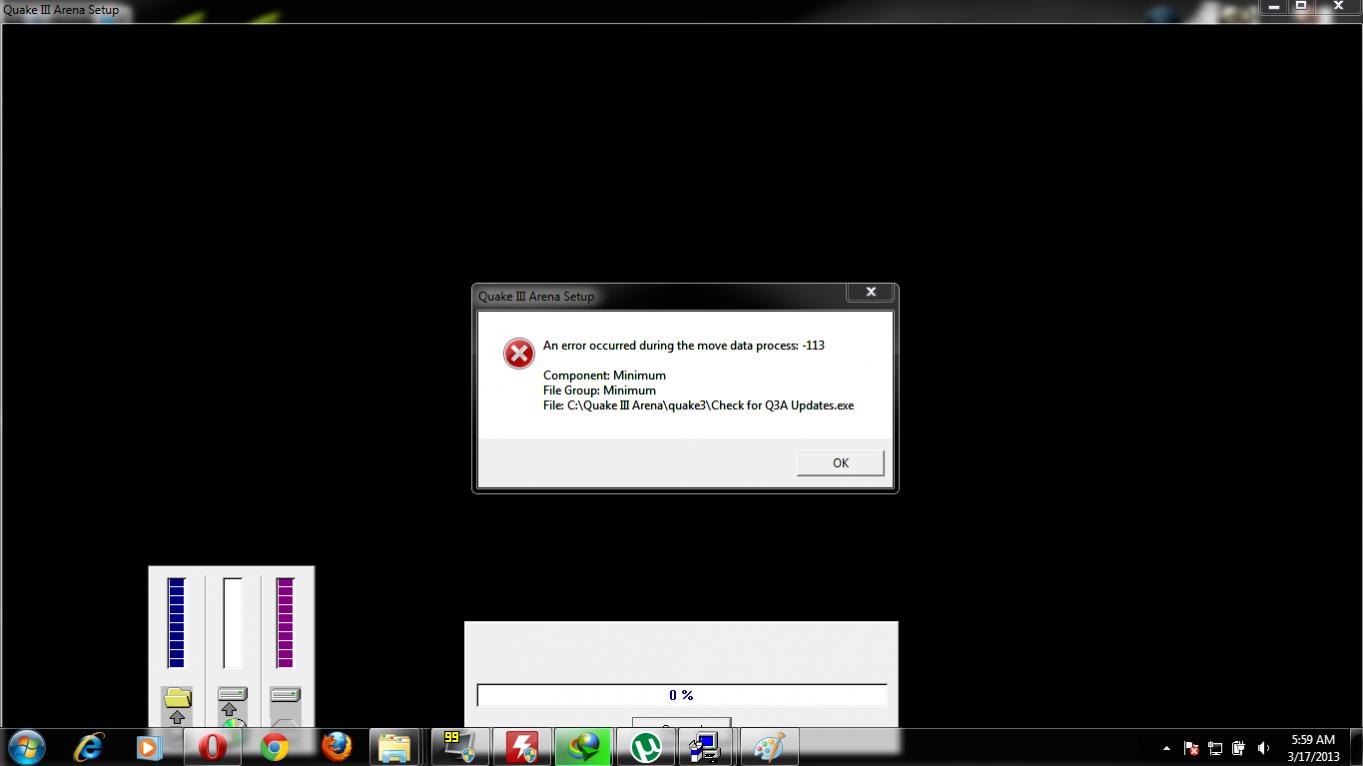
Task: Click the Quake setup installer taskbar icon
Action: tap(706, 747)
